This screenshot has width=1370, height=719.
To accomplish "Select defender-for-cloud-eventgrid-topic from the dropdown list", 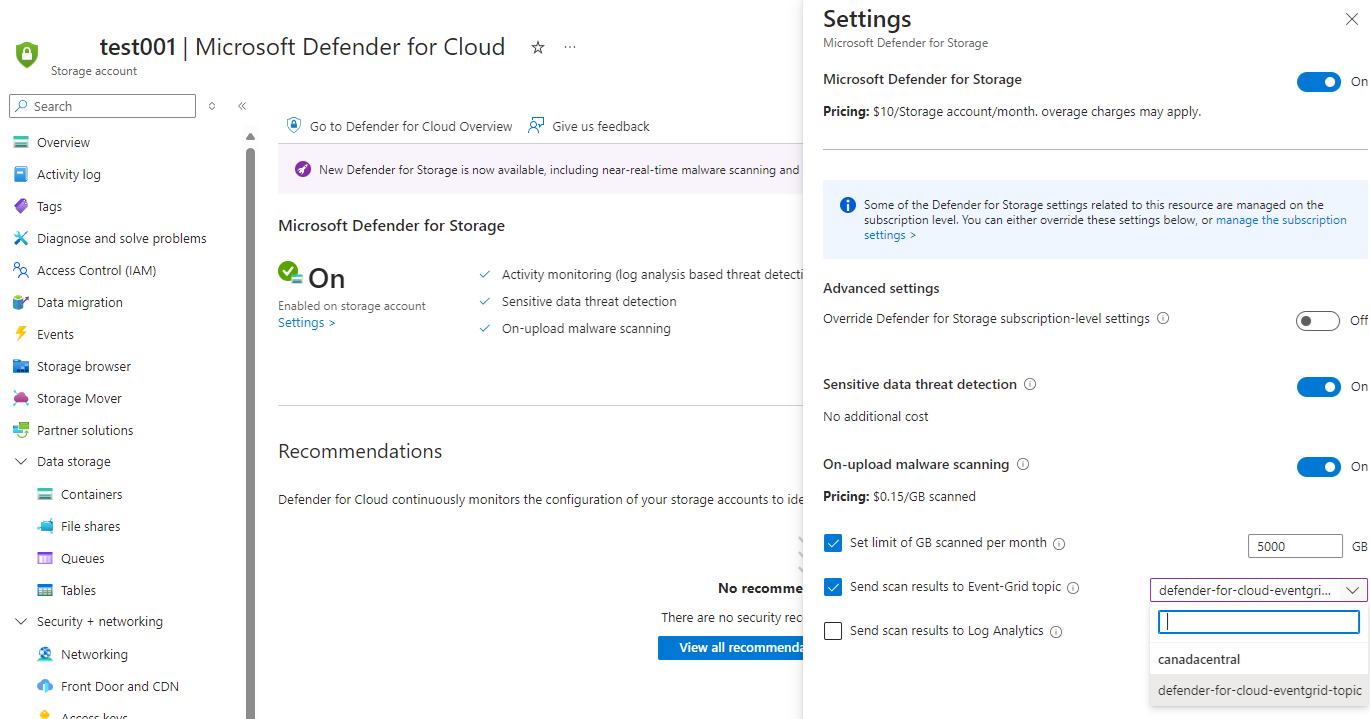I will pos(1259,690).
